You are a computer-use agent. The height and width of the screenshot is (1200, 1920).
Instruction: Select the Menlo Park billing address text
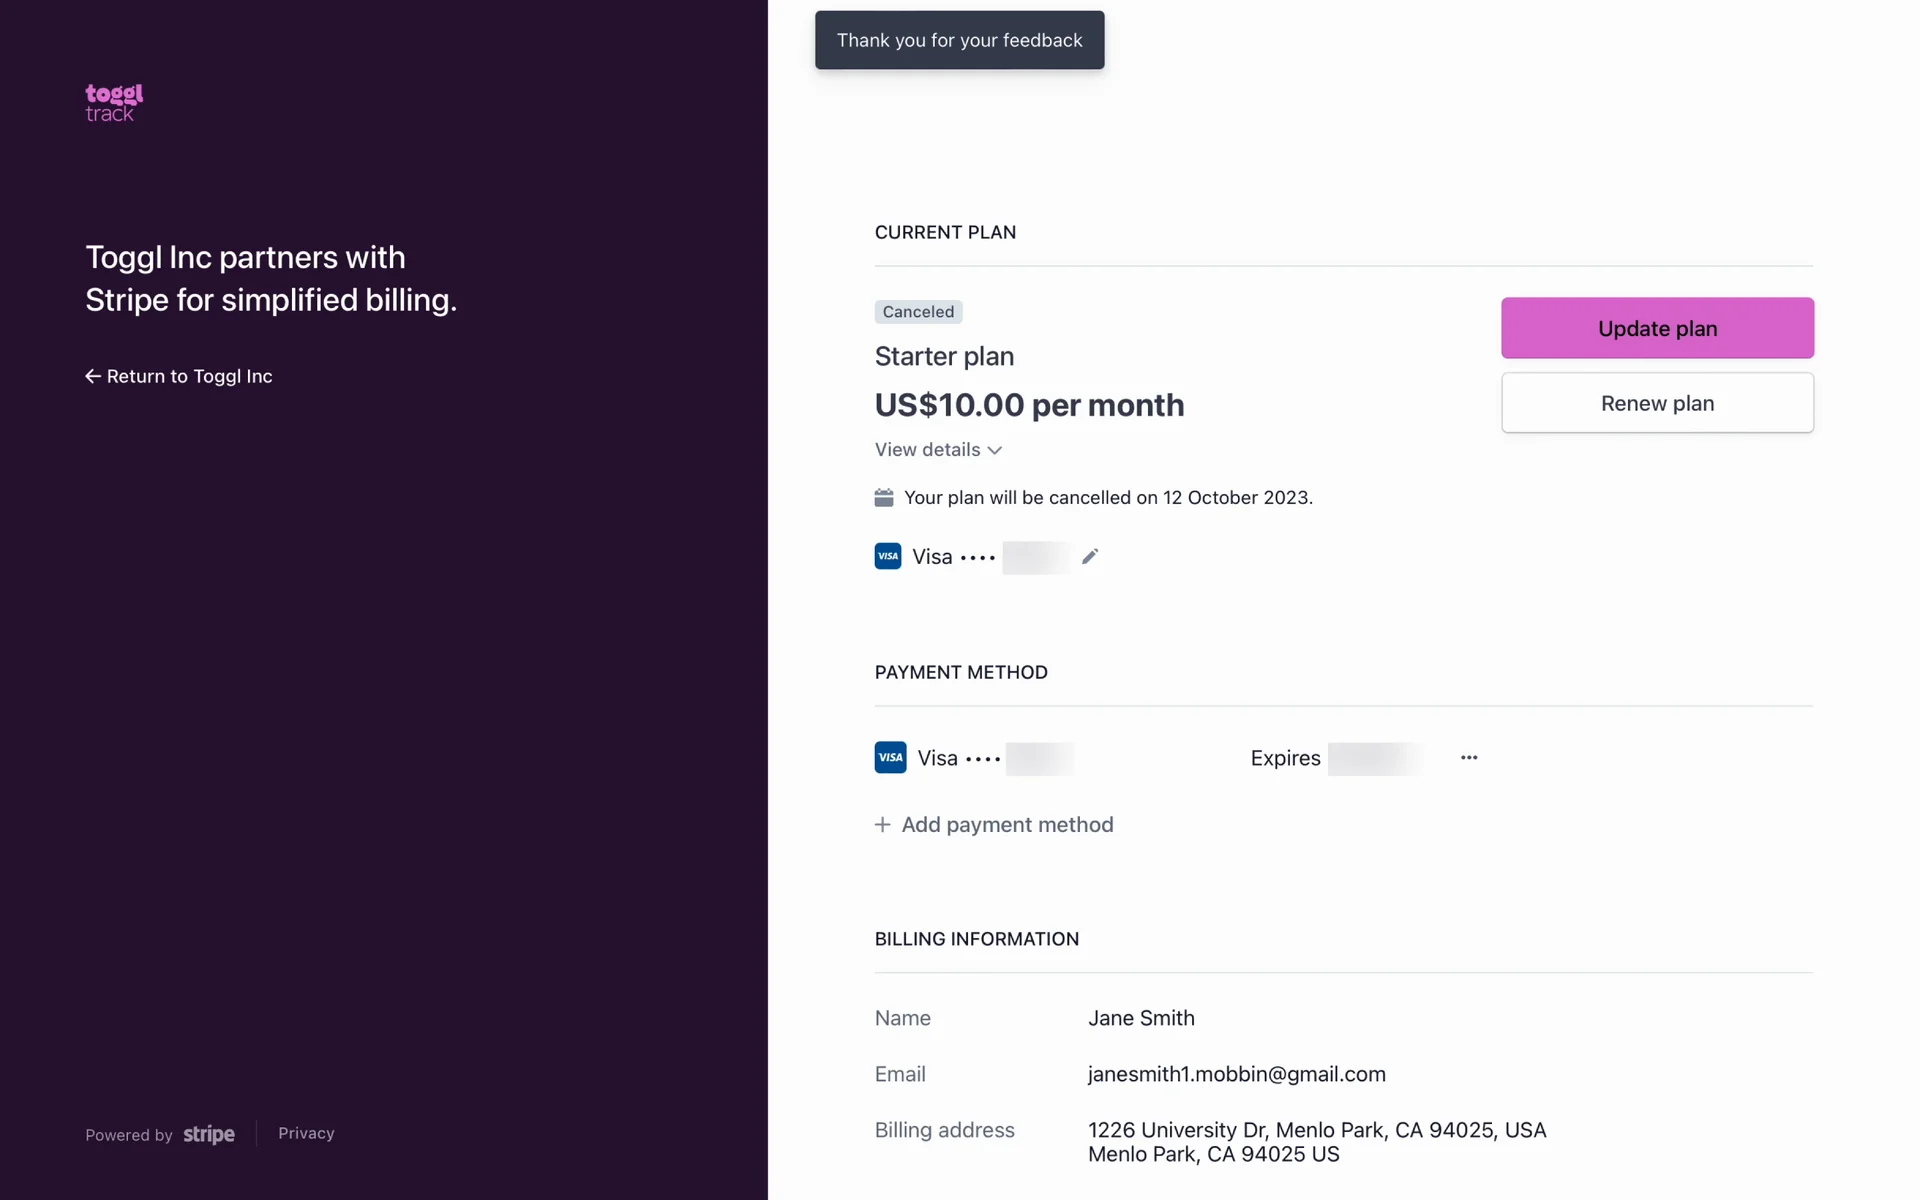tap(1316, 1142)
